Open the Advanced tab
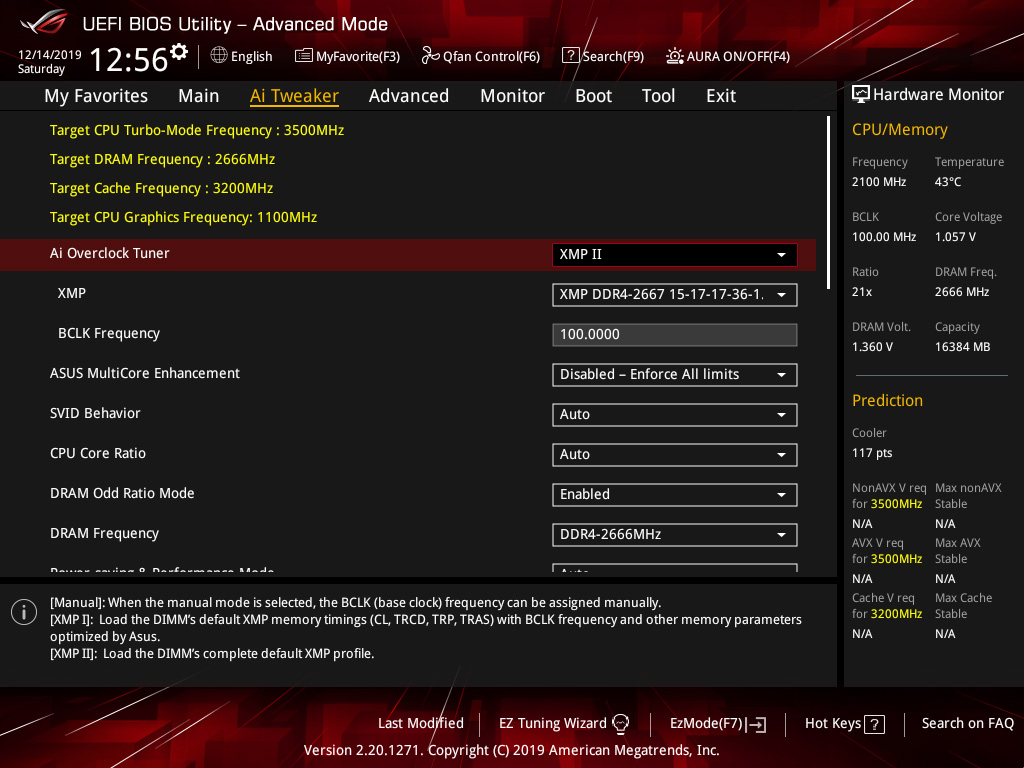Screen dimensions: 1024x768 pyautogui.click(x=409, y=96)
